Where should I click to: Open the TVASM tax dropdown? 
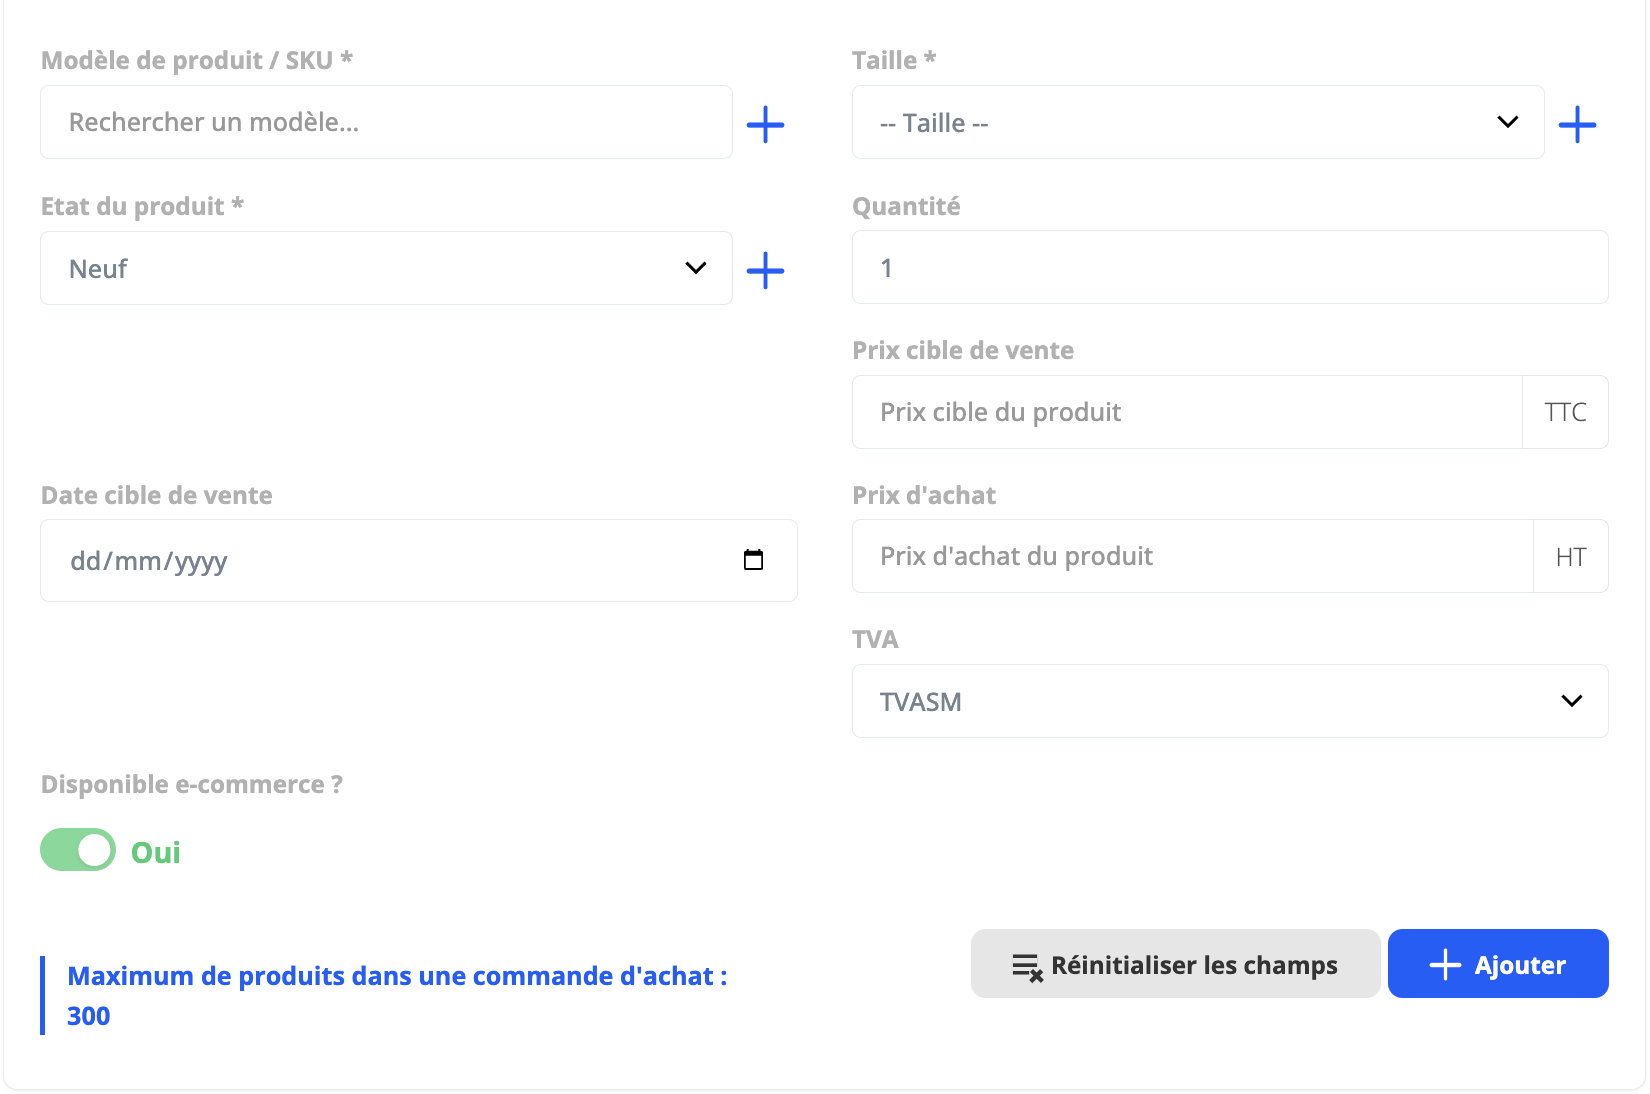(1200, 701)
